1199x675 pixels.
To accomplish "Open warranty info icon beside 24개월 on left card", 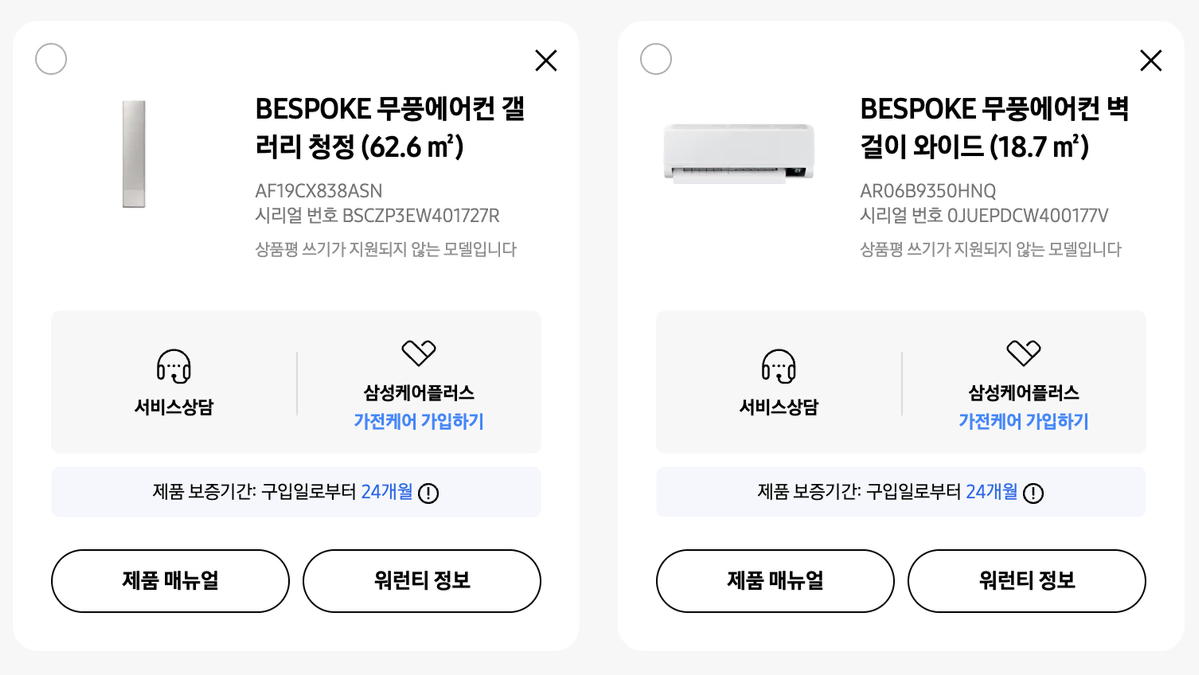I will pyautogui.click(x=428, y=493).
